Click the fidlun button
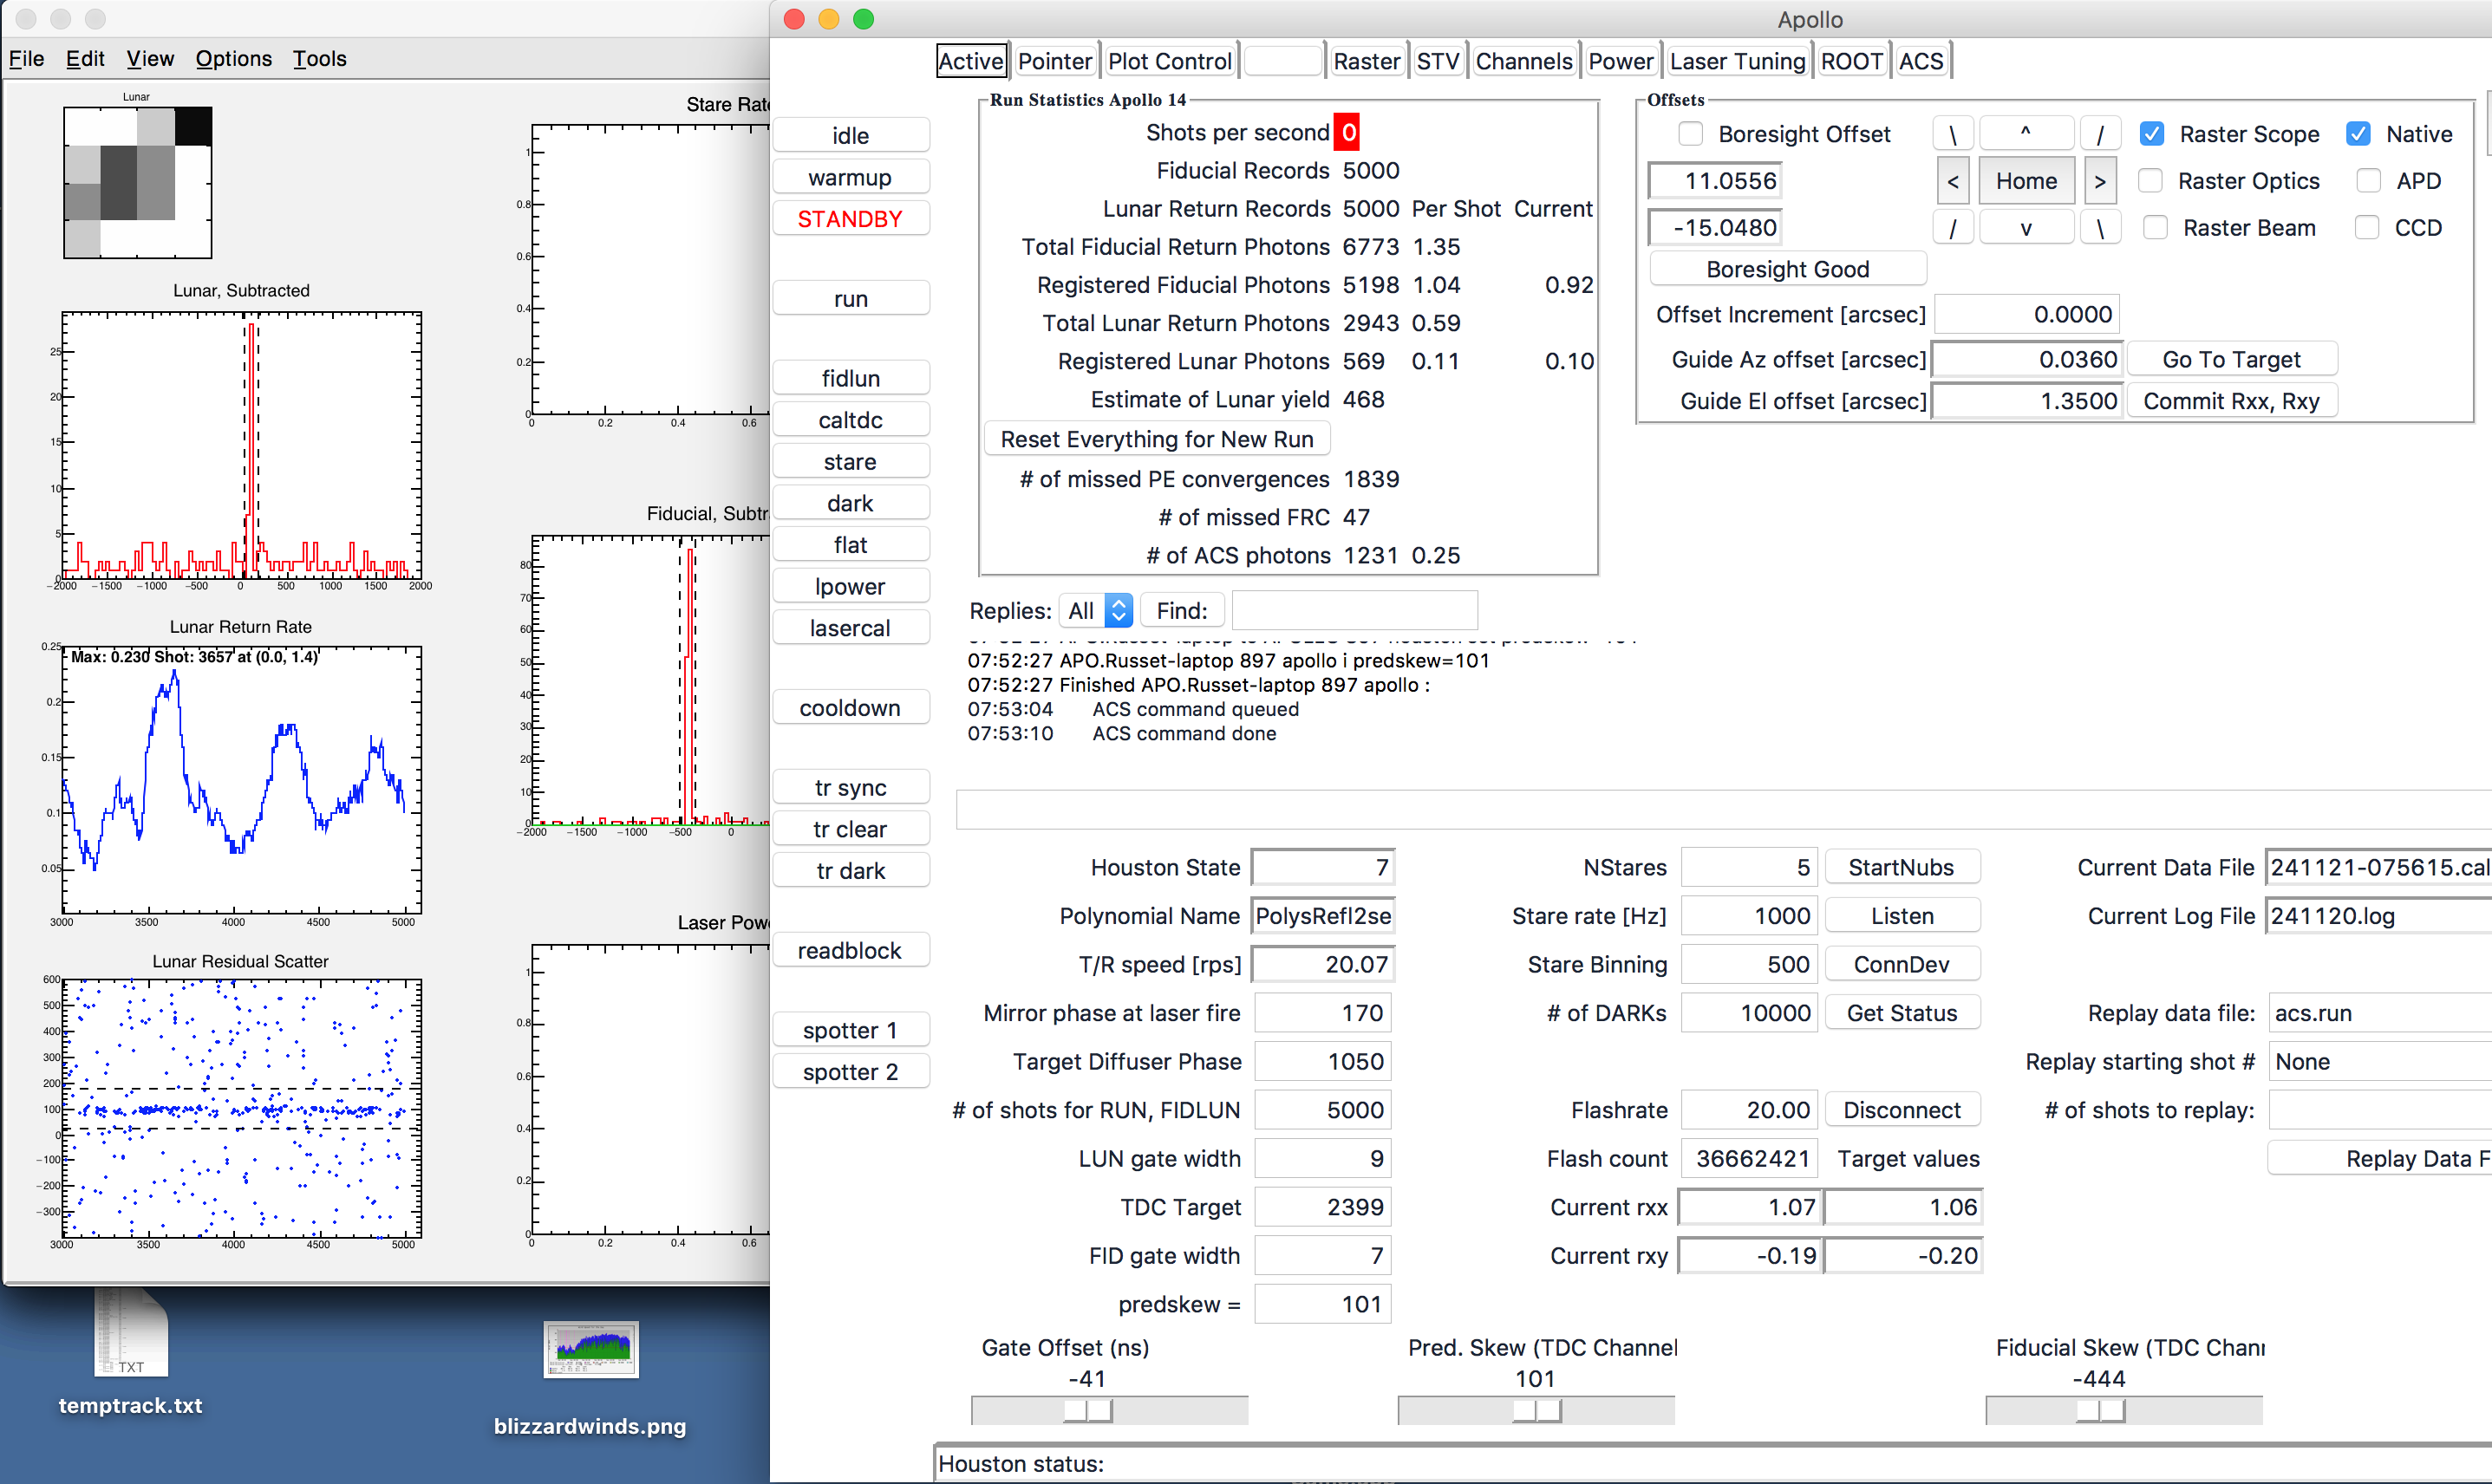Image resolution: width=2492 pixels, height=1484 pixels. (x=850, y=378)
